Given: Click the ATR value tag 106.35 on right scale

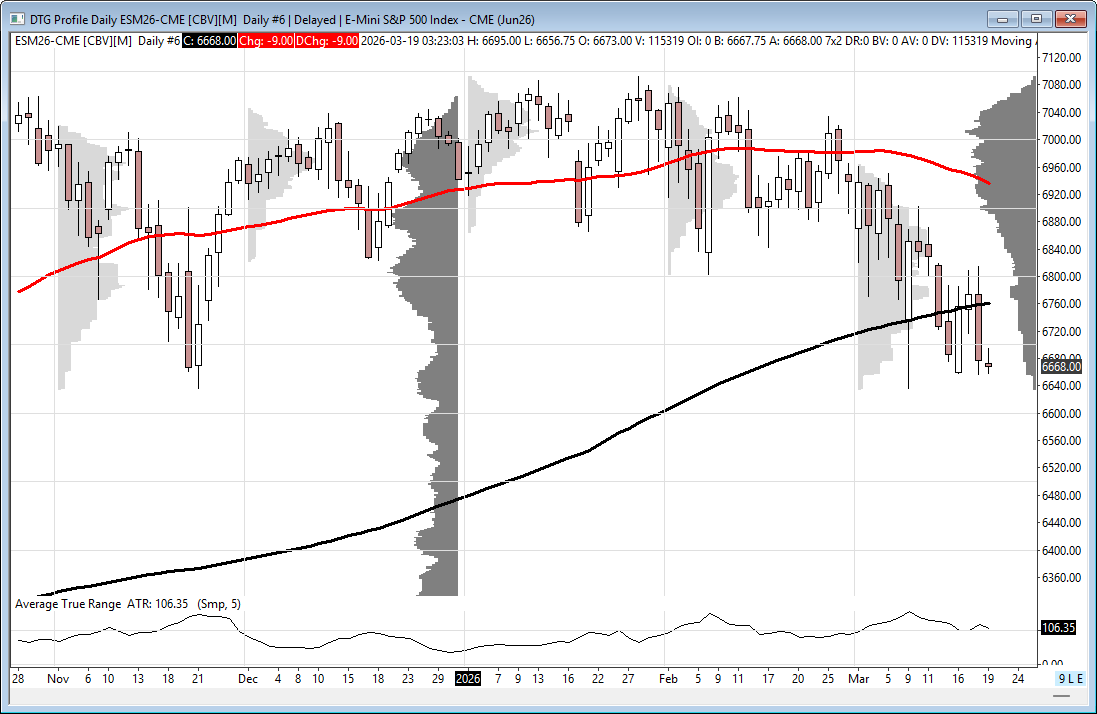Looking at the screenshot, I should pos(1059,629).
